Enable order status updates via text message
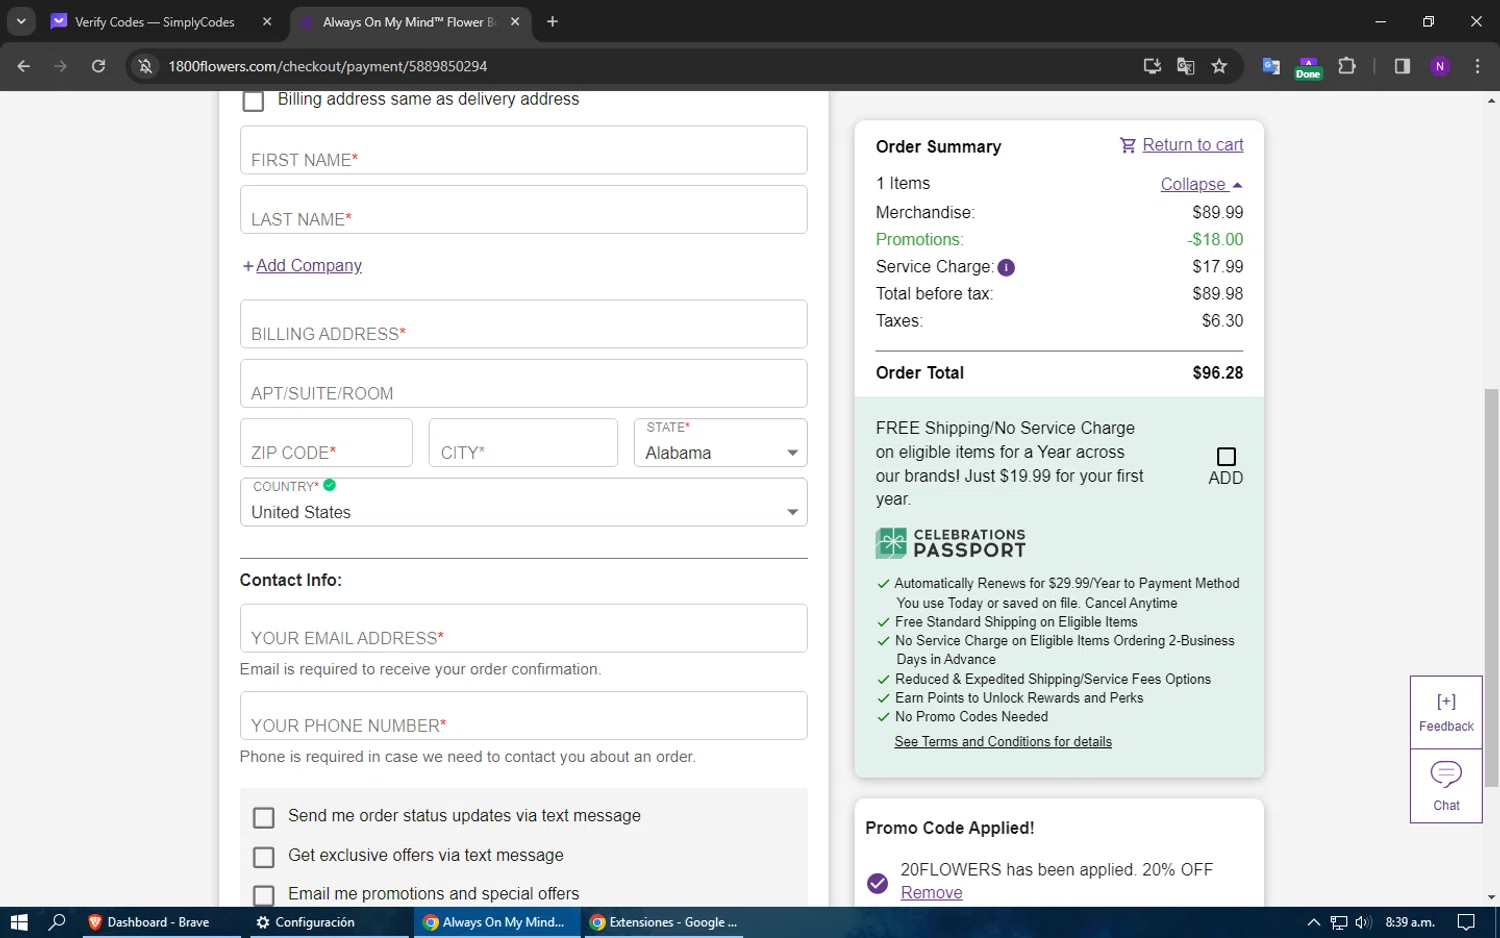The image size is (1500, 938). tap(264, 818)
